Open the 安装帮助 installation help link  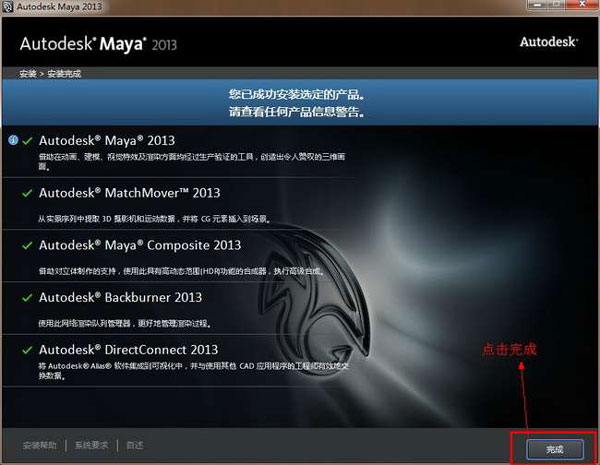pos(40,445)
